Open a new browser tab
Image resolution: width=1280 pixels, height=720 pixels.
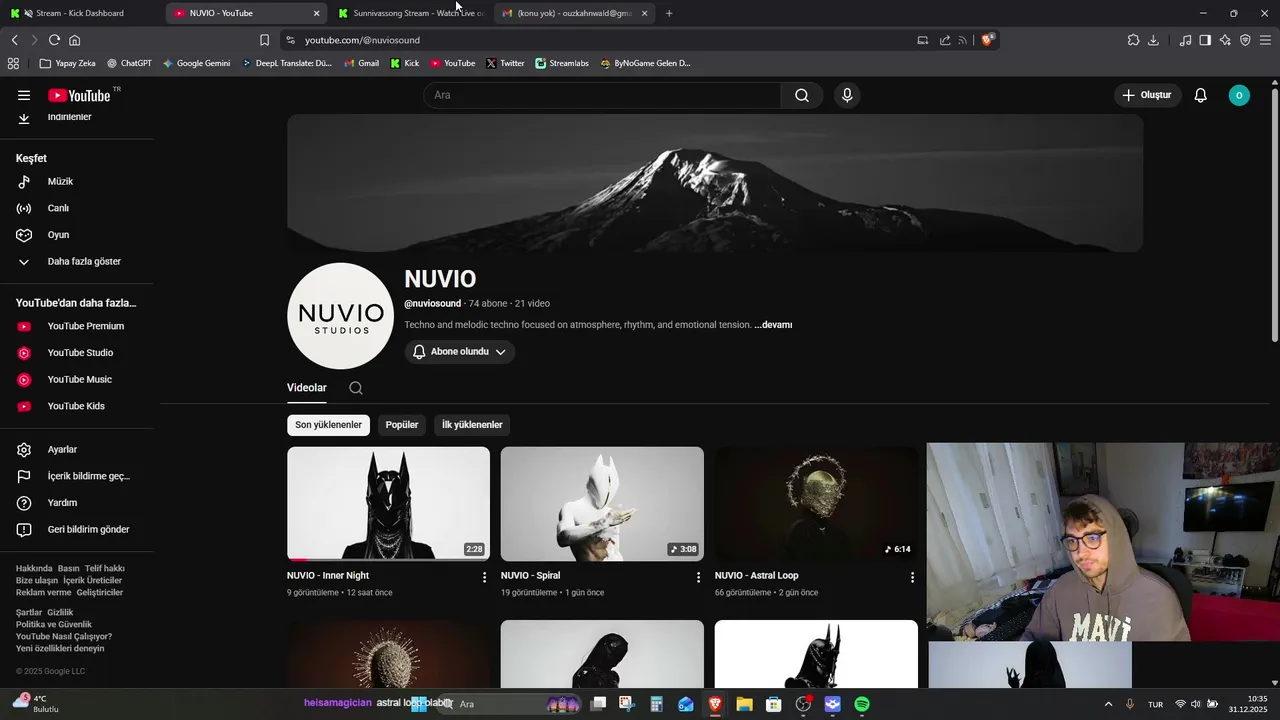click(669, 13)
